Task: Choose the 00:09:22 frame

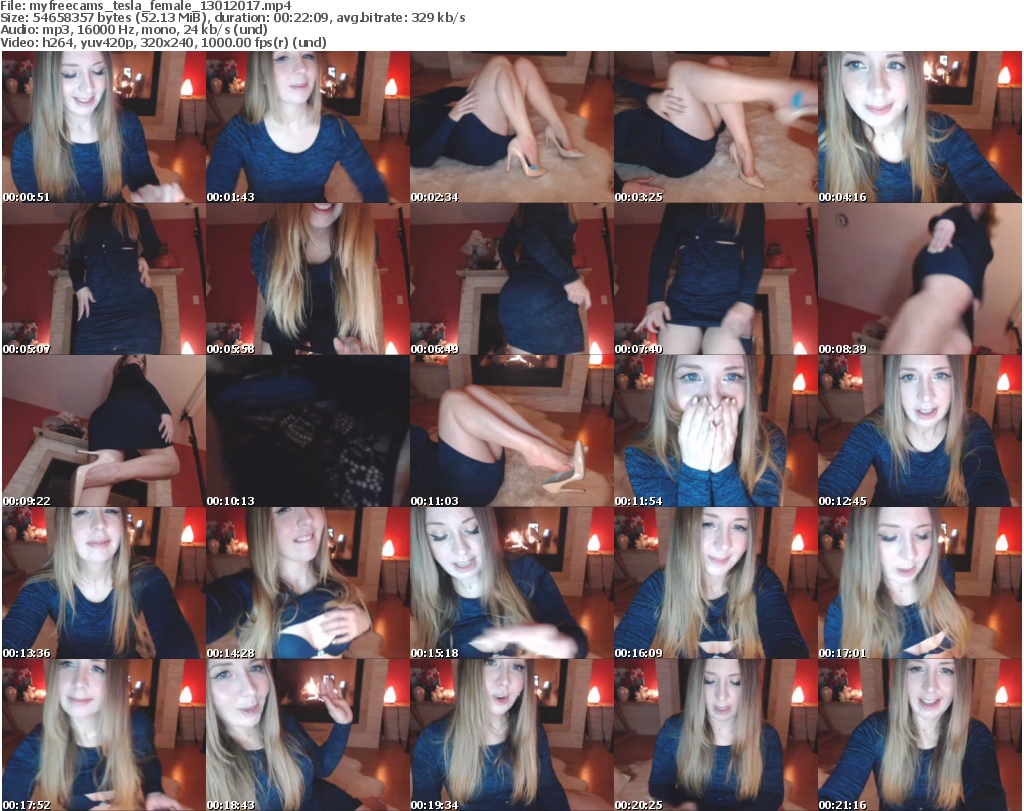Action: pyautogui.click(x=104, y=431)
